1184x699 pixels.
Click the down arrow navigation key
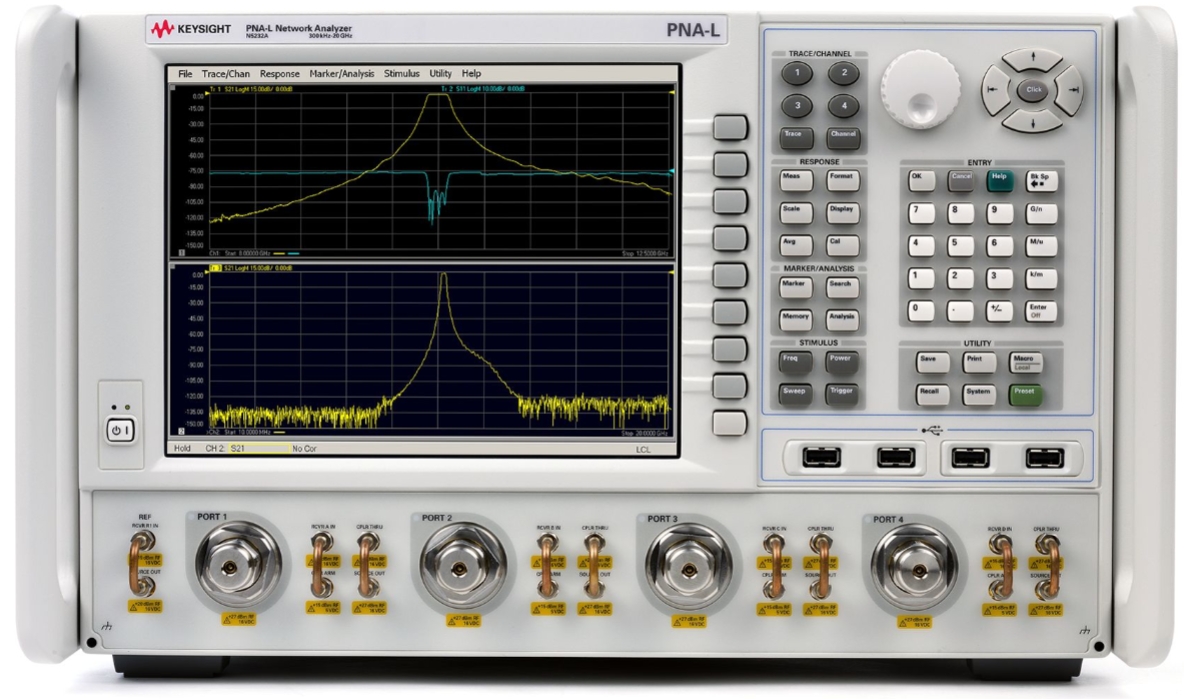tap(1033, 121)
